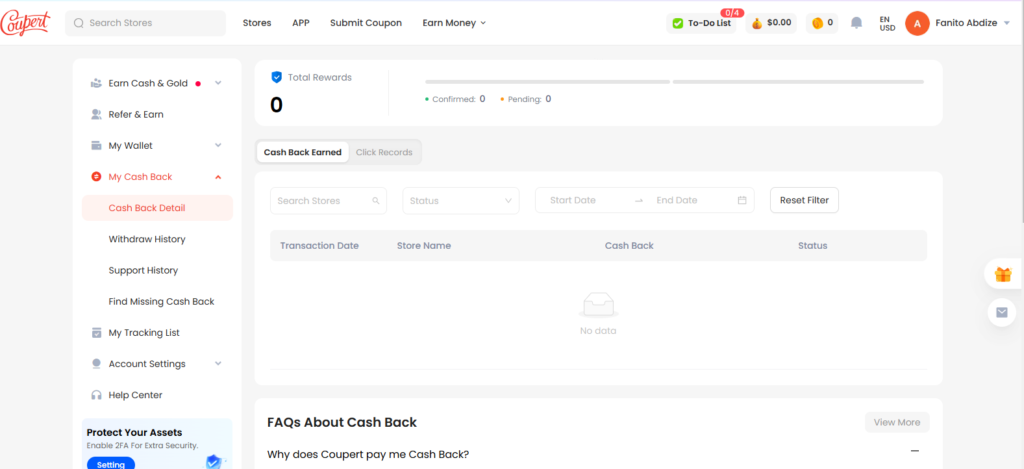
Task: Click the My Cash Back red icon
Action: coord(97,177)
